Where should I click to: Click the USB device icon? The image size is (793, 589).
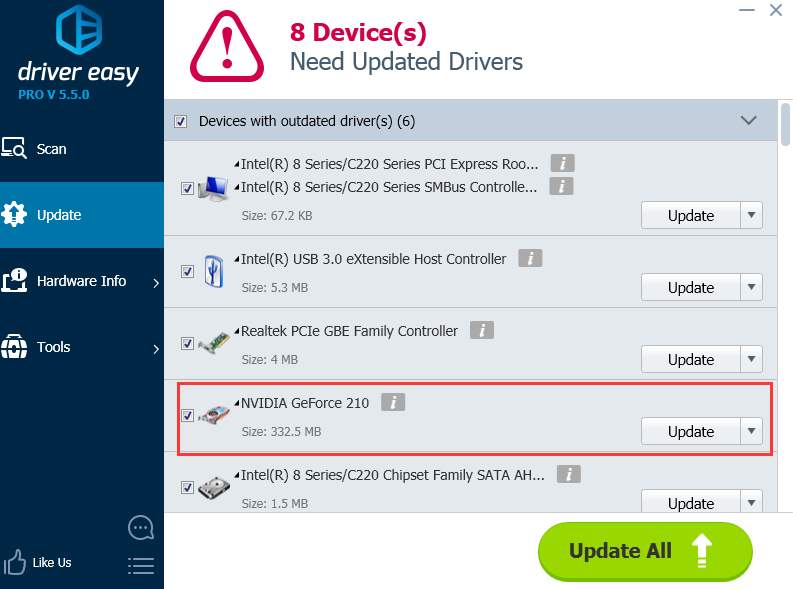pyautogui.click(x=213, y=271)
